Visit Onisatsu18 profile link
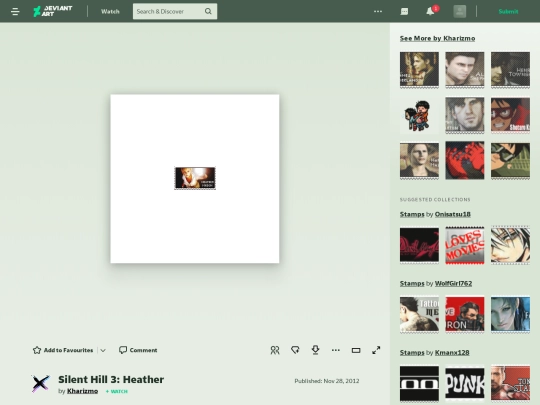The width and height of the screenshot is (540, 405). click(x=453, y=214)
